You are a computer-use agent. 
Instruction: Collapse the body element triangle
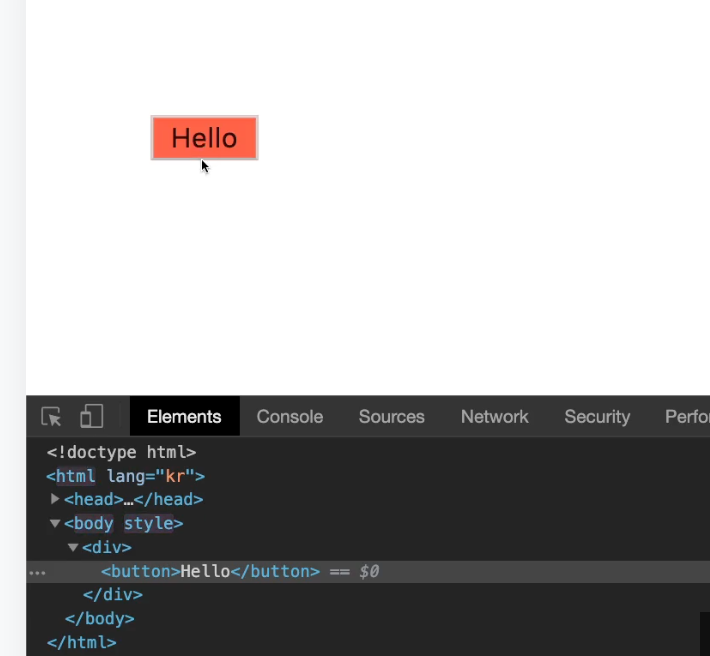pyautogui.click(x=55, y=523)
